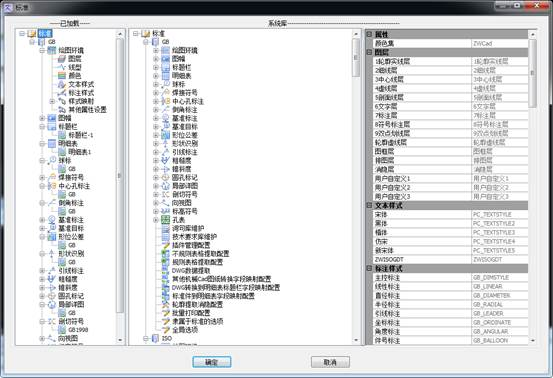Click properties panel scroll down arrow
The width and height of the screenshot is (553, 378).
coord(533,340)
